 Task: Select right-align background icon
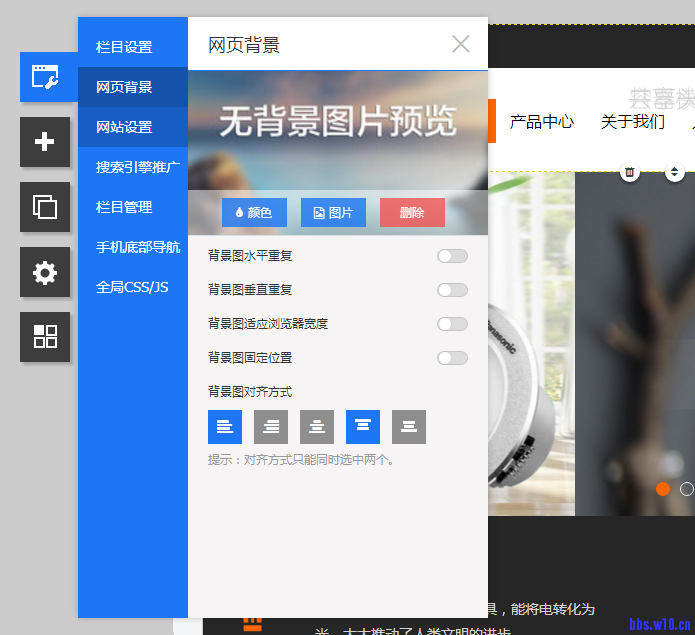tap(271, 427)
